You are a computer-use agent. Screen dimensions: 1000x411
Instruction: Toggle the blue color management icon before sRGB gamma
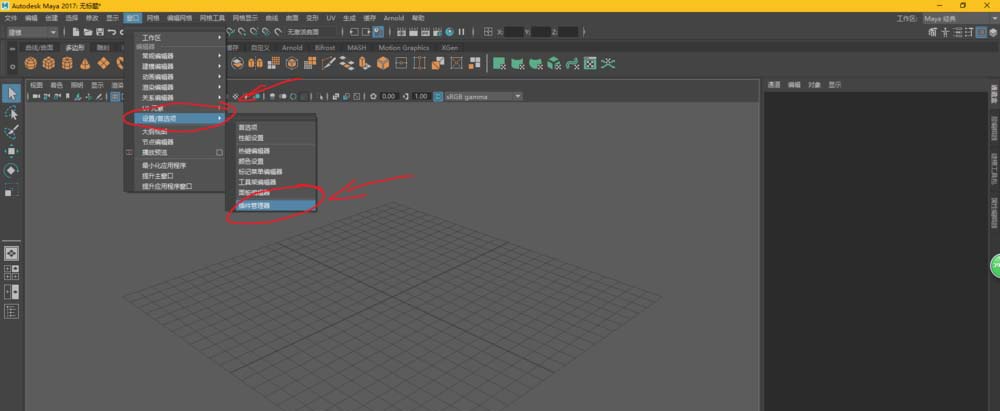tap(438, 96)
